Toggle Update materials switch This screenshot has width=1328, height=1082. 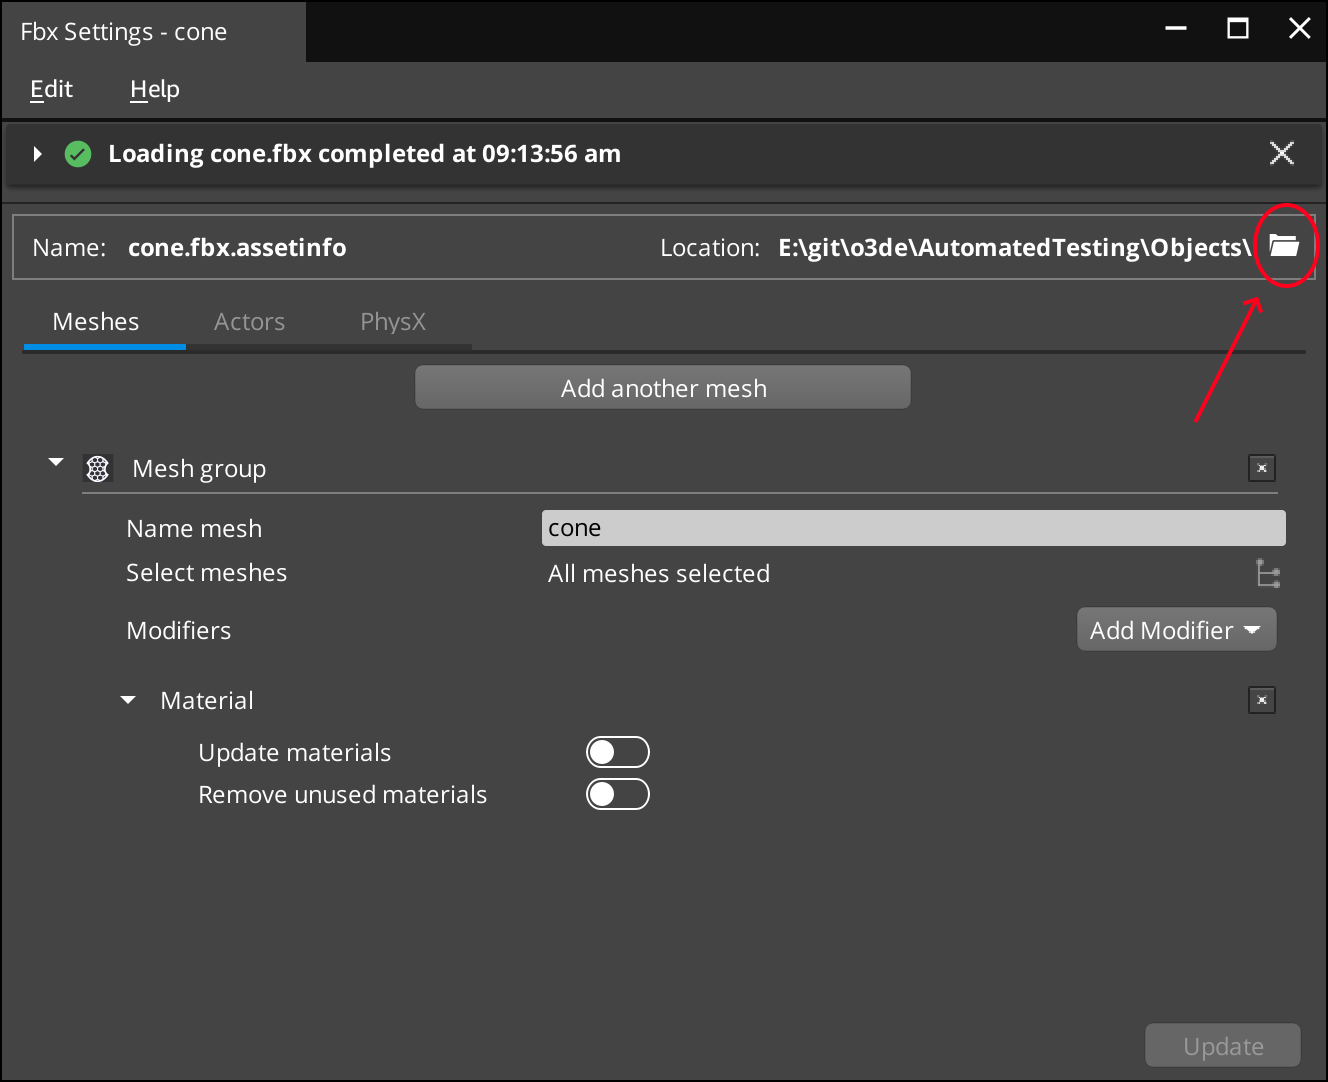[x=618, y=752]
